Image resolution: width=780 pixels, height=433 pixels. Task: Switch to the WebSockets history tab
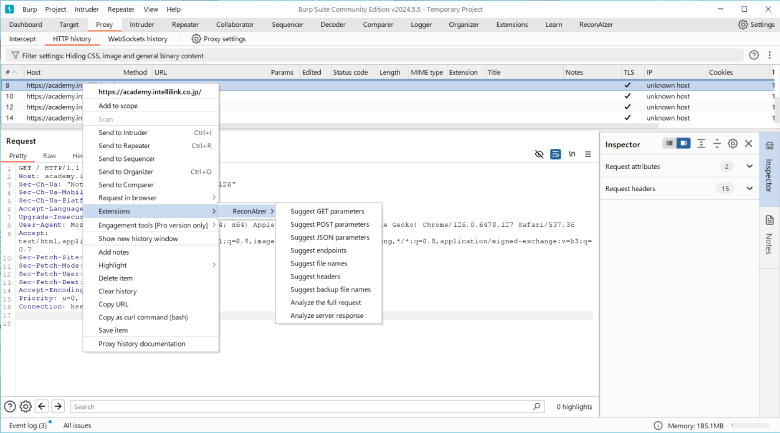(x=138, y=39)
